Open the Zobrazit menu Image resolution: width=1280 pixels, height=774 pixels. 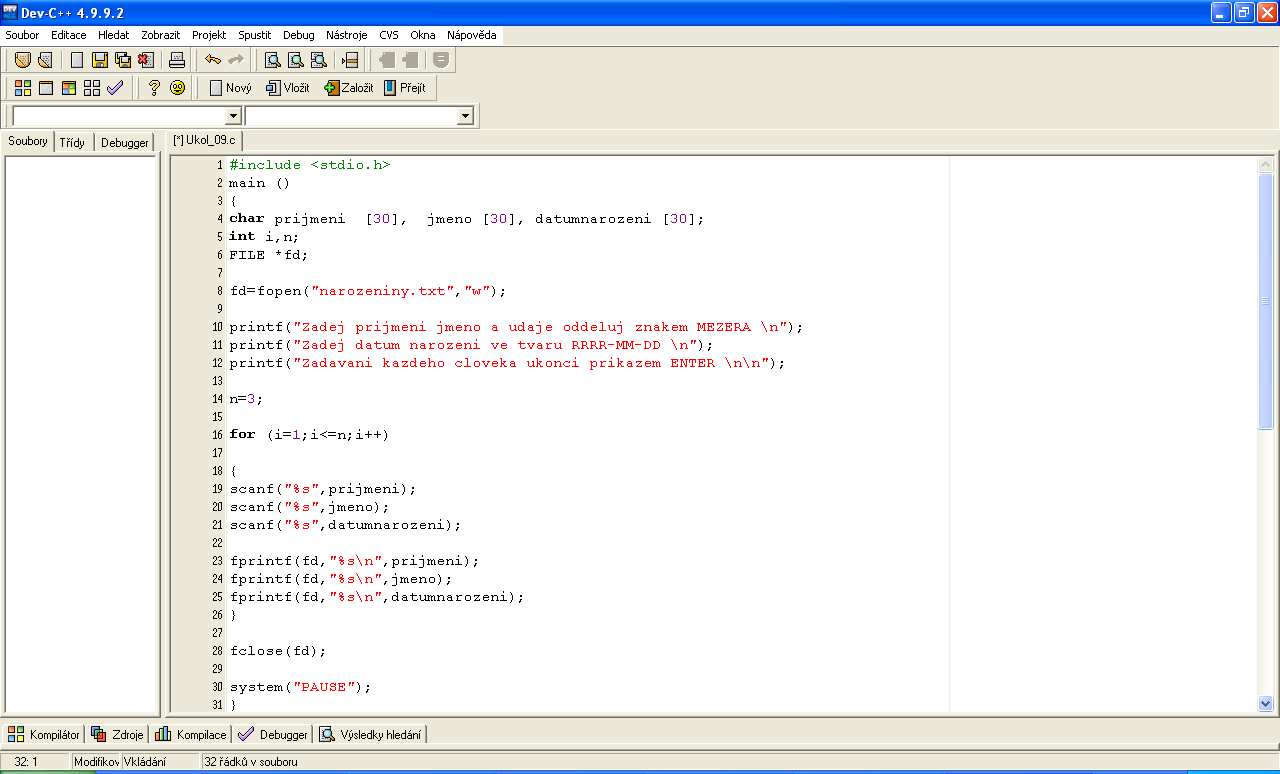(161, 35)
